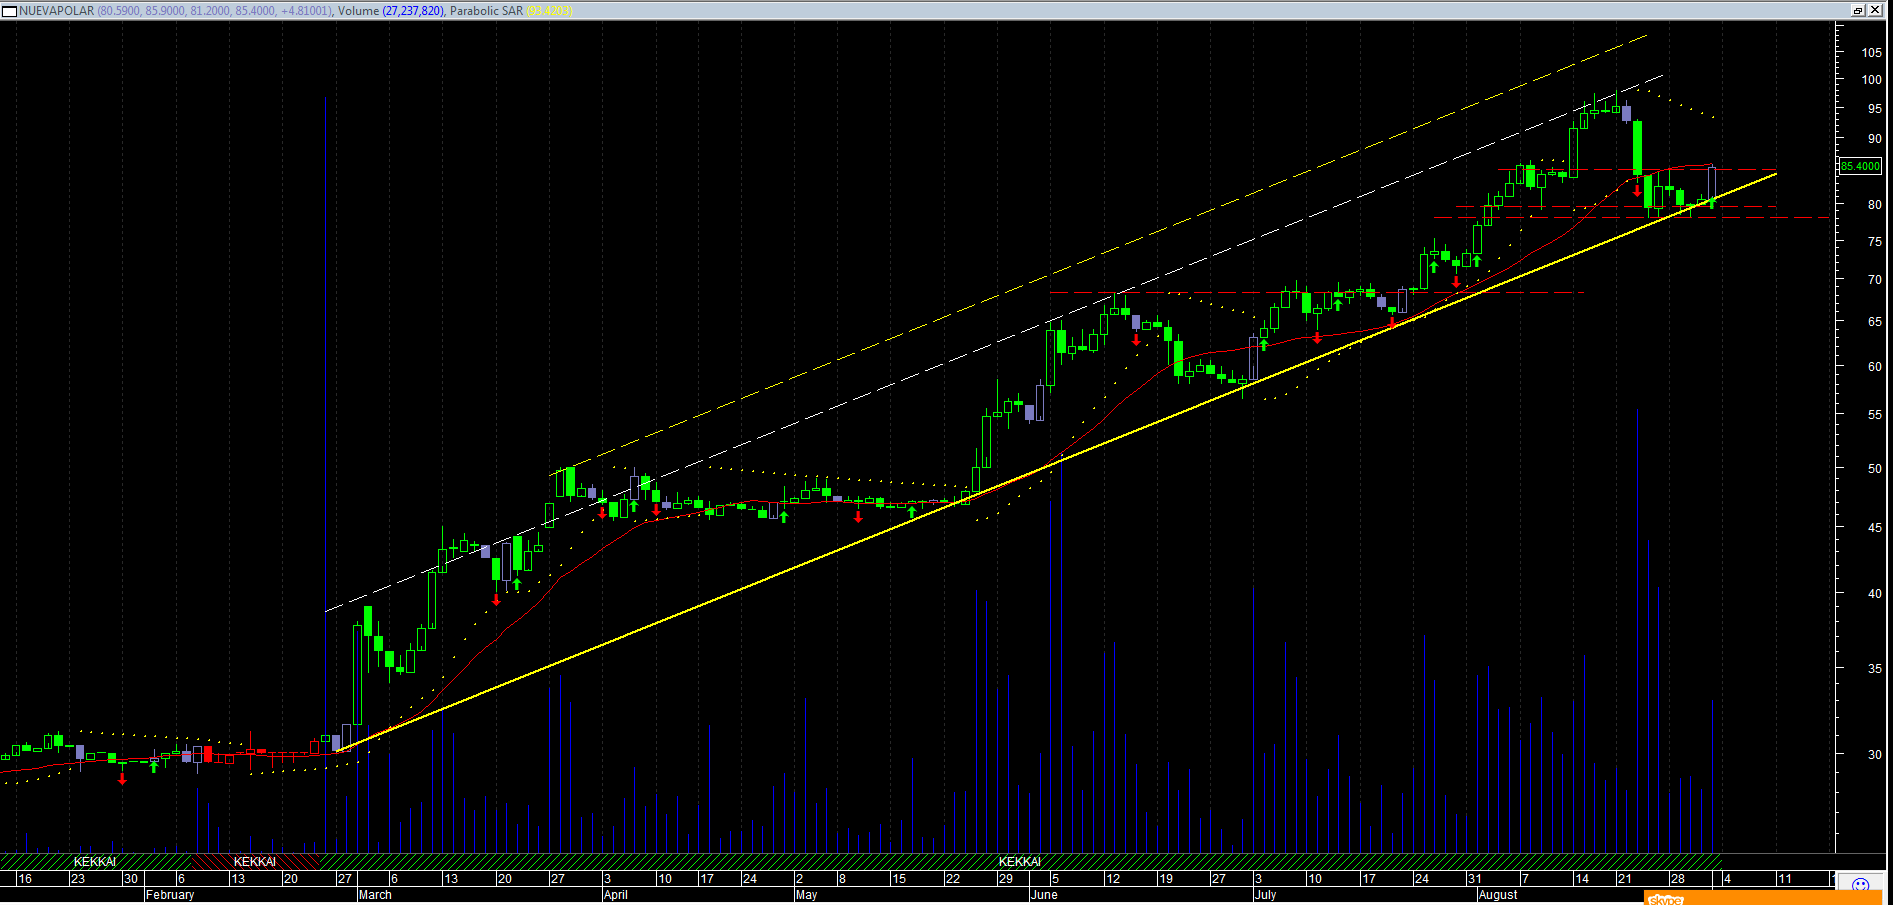Click the 95 price axis label
The width and height of the screenshot is (1893, 905).
(x=1874, y=109)
